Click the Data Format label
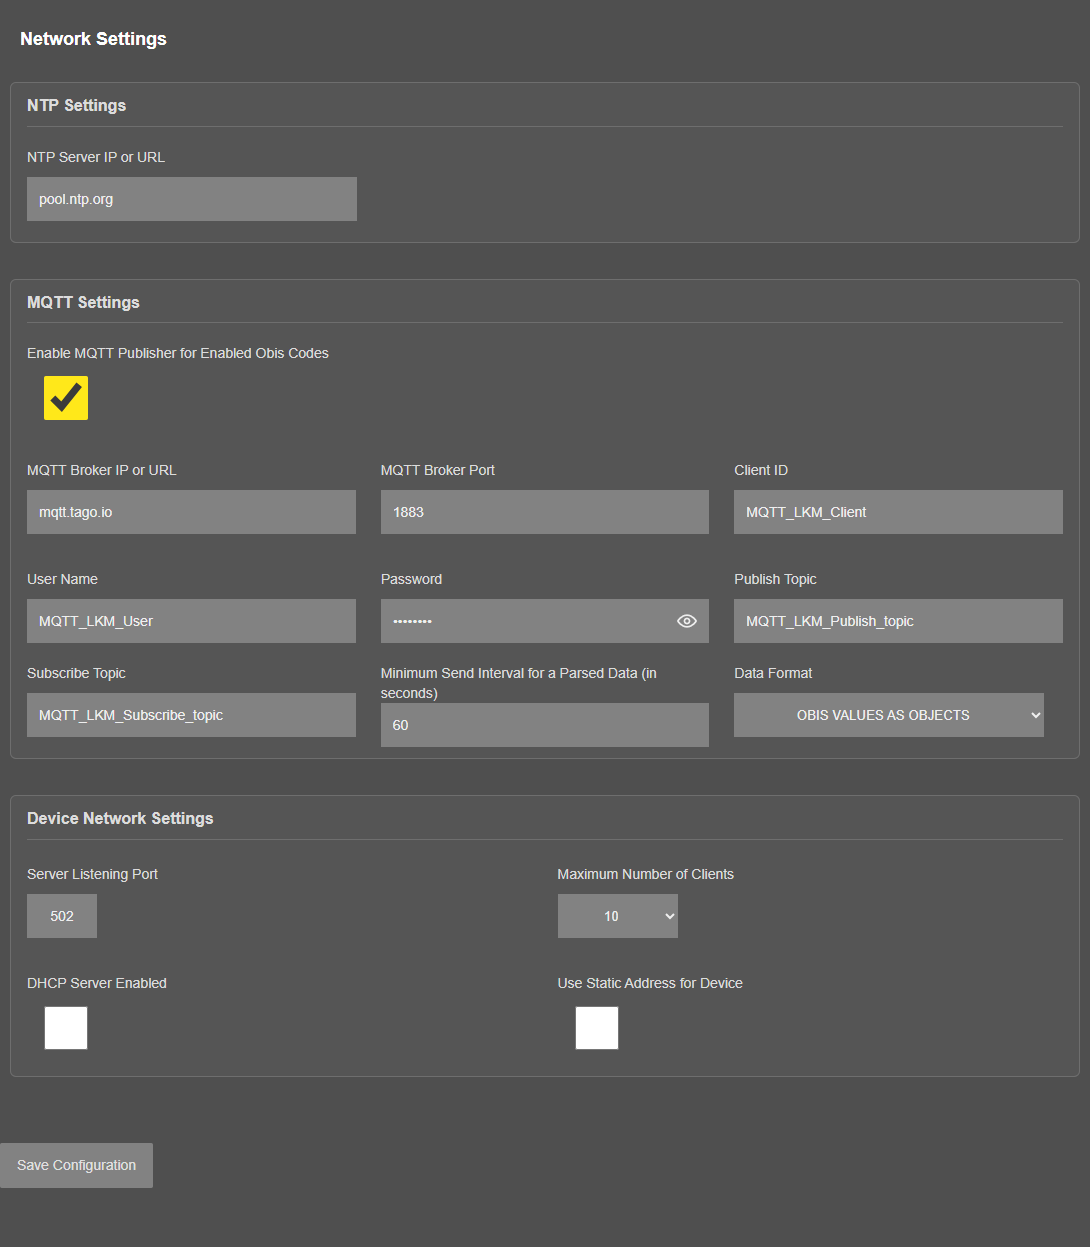This screenshot has height=1247, width=1090. (x=773, y=673)
